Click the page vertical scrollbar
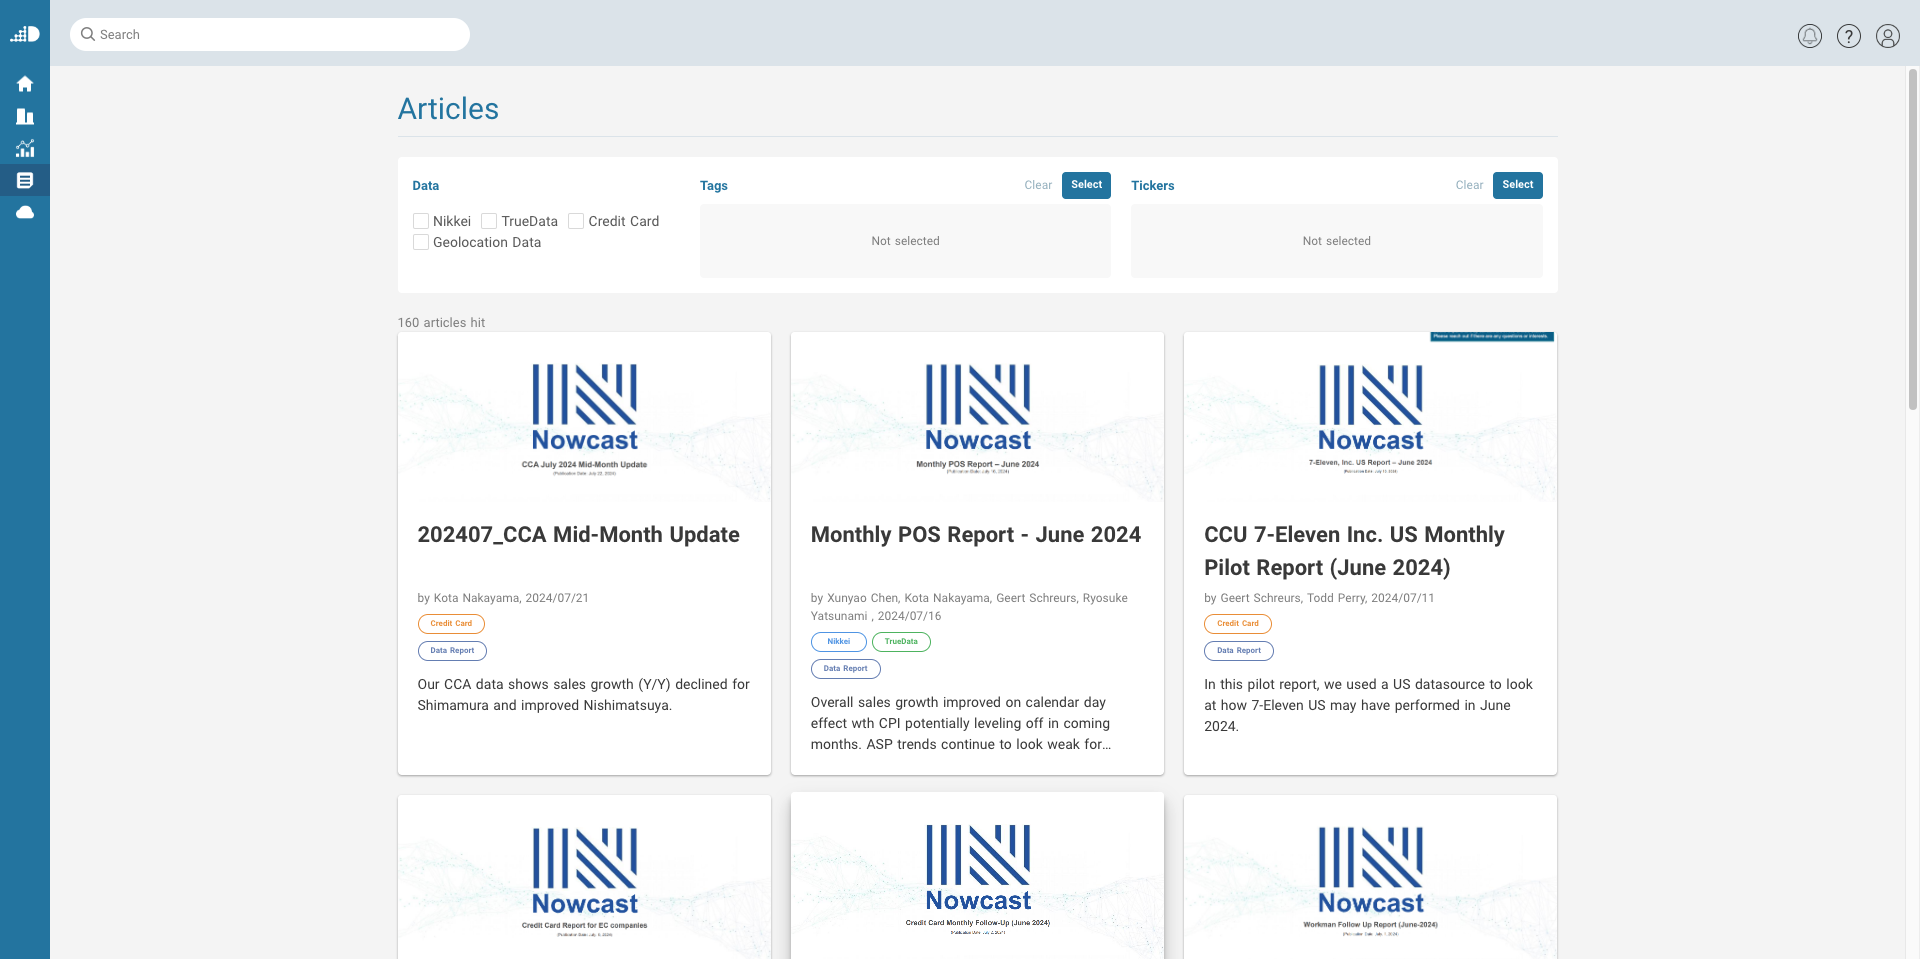This screenshot has width=1920, height=959. (1912, 240)
